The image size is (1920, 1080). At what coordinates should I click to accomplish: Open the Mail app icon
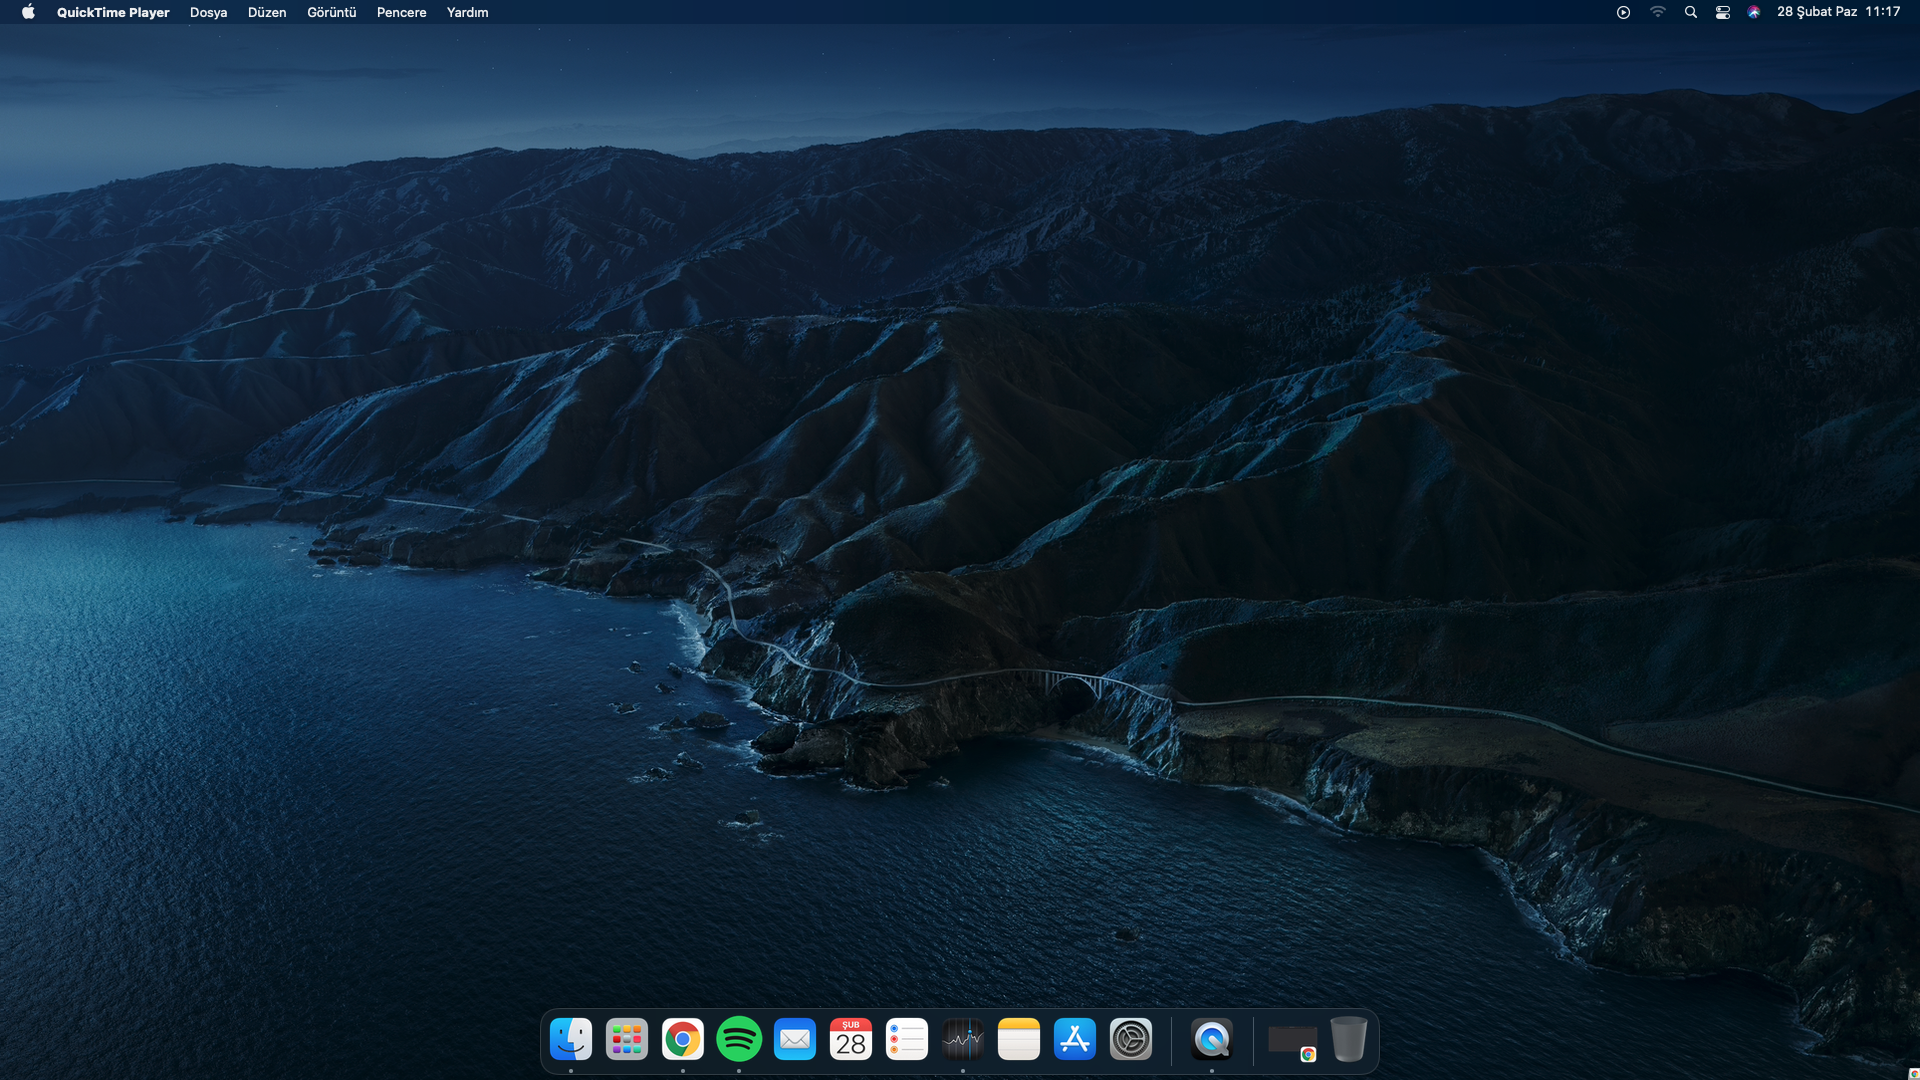click(x=795, y=1040)
